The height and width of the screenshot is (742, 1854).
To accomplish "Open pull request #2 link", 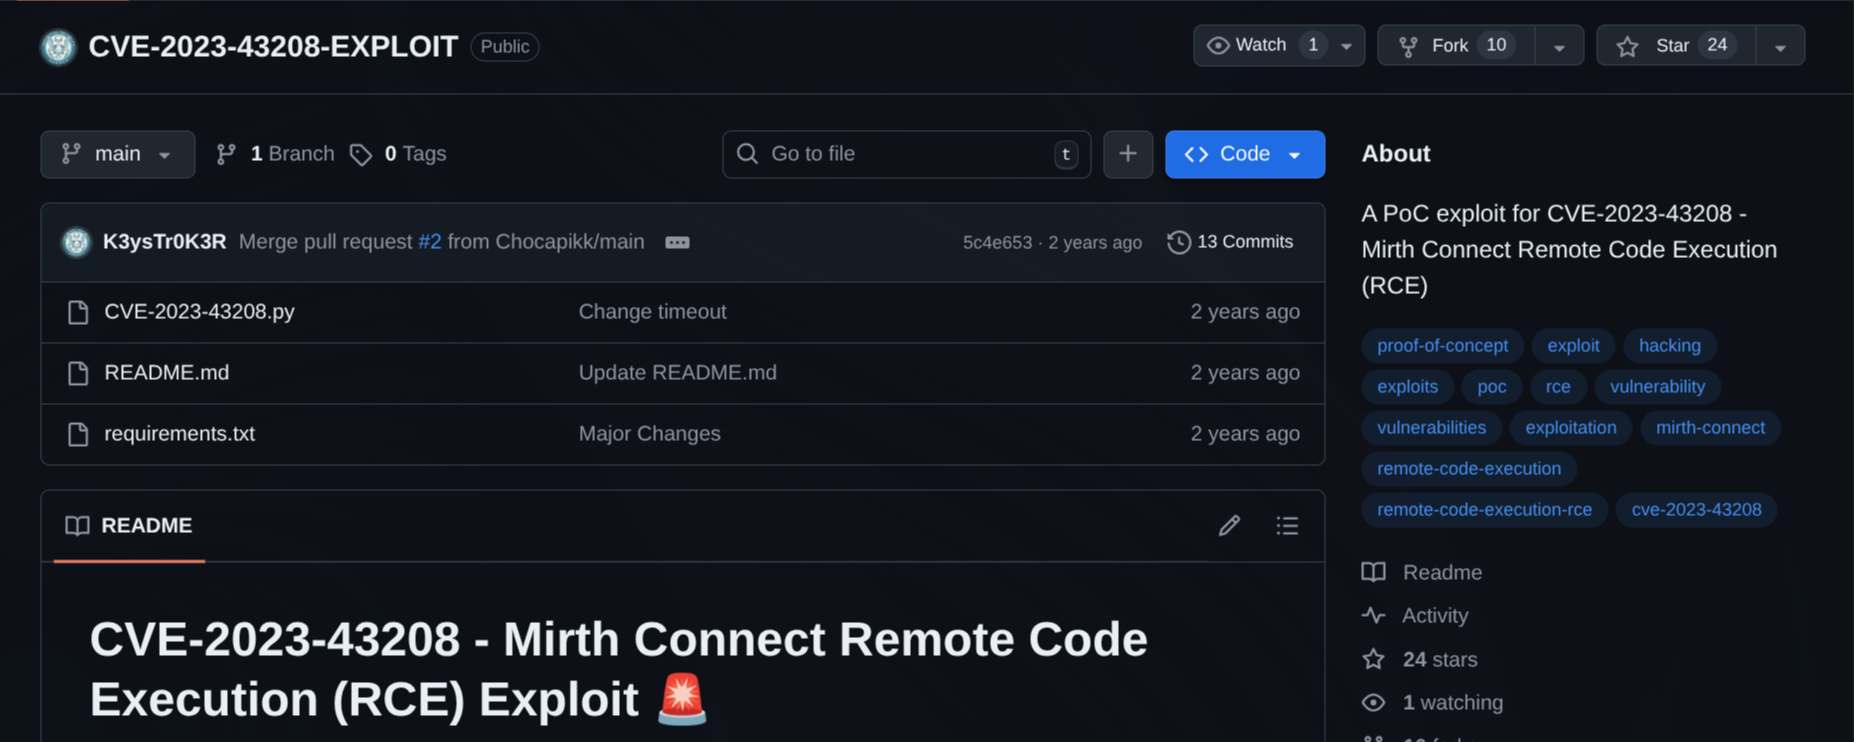I will [x=429, y=242].
